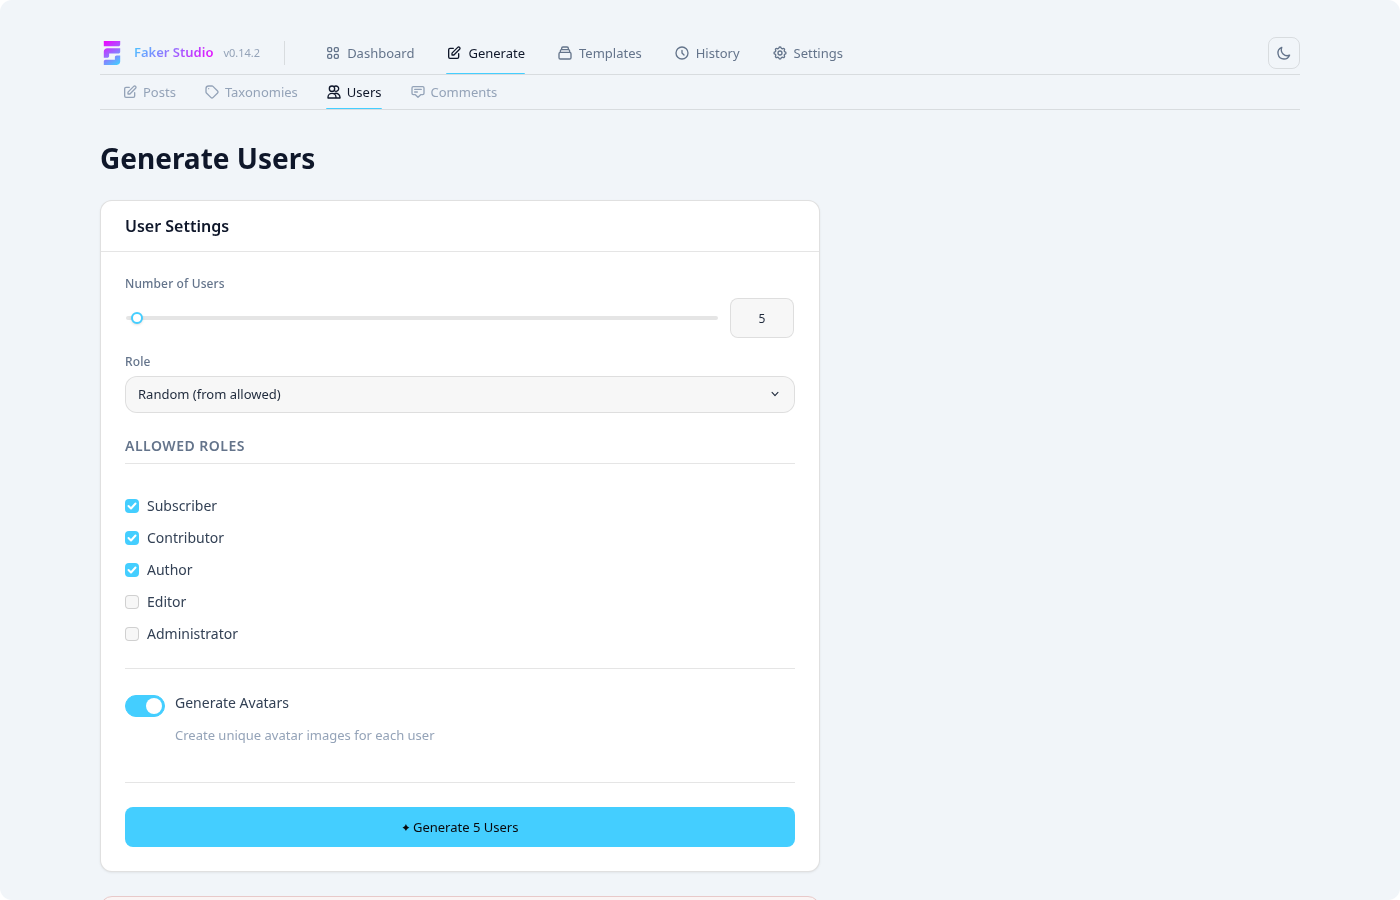Select the Posts sub-tab label

coord(159,92)
